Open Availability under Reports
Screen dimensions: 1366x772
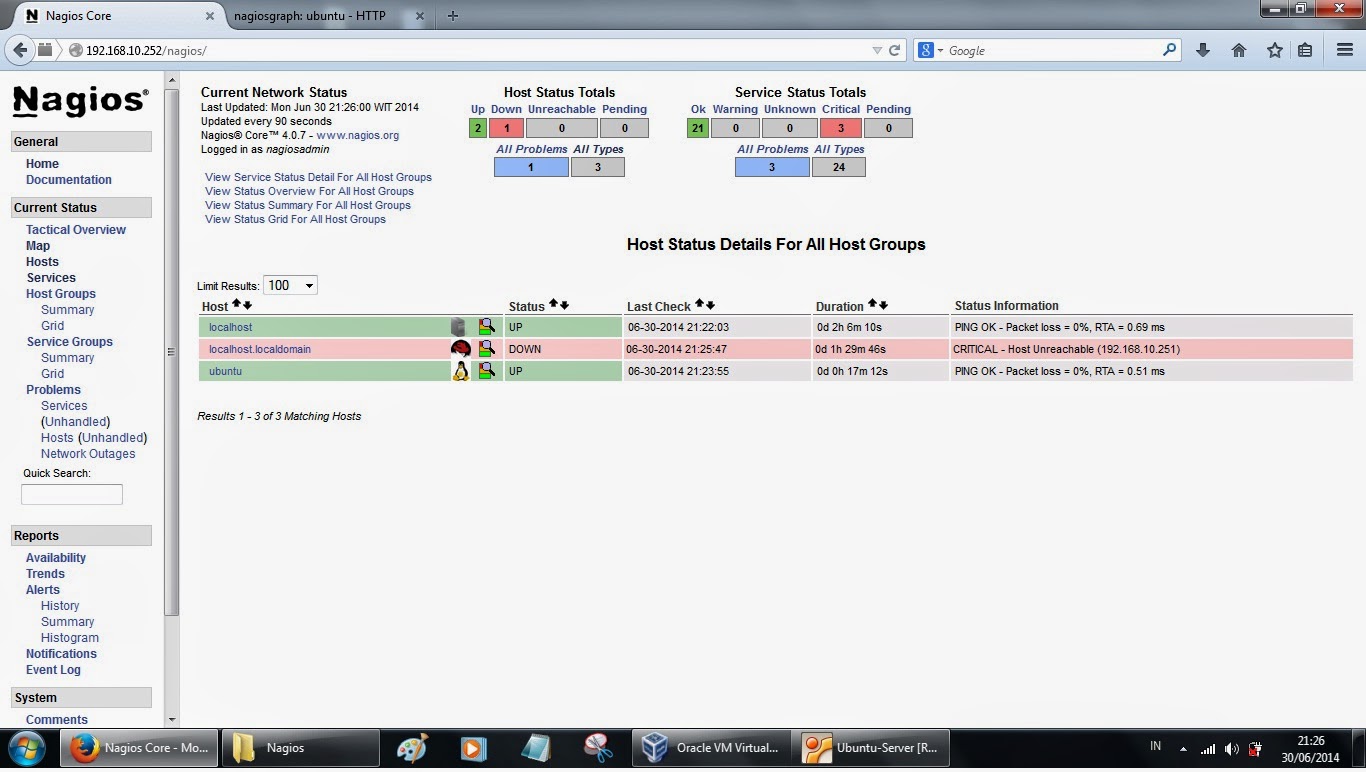click(56, 558)
